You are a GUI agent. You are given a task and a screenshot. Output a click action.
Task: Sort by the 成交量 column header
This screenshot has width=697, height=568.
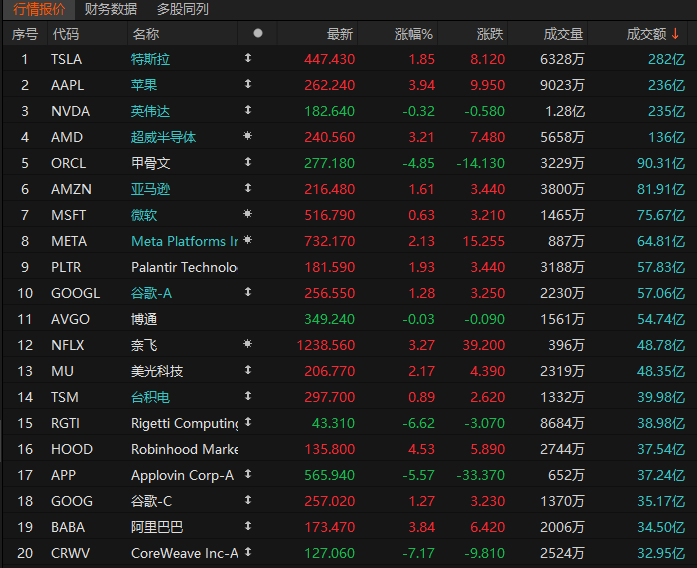click(x=563, y=34)
